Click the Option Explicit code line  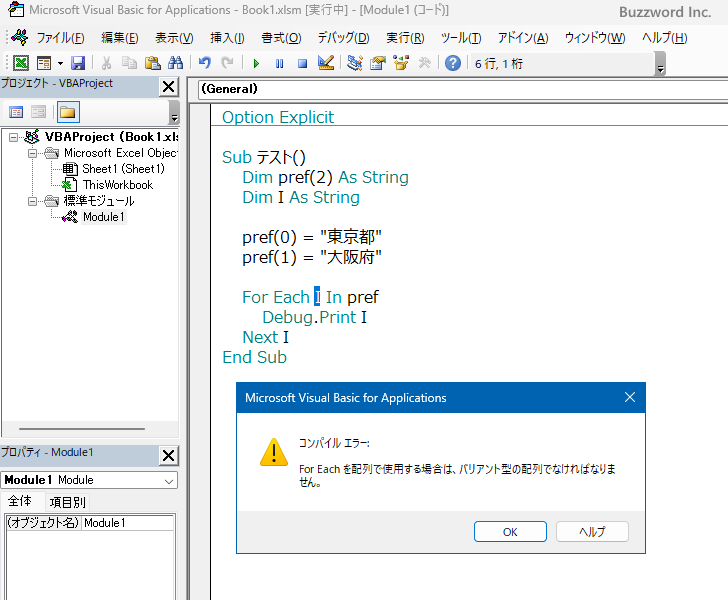(278, 117)
